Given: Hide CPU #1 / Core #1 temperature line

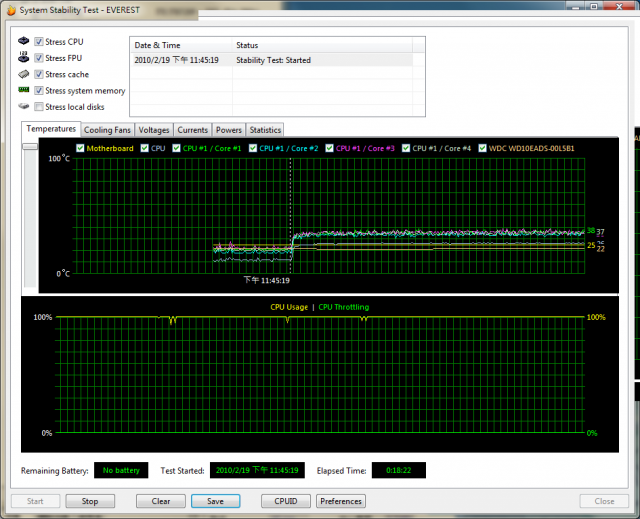Looking at the screenshot, I should click(176, 148).
